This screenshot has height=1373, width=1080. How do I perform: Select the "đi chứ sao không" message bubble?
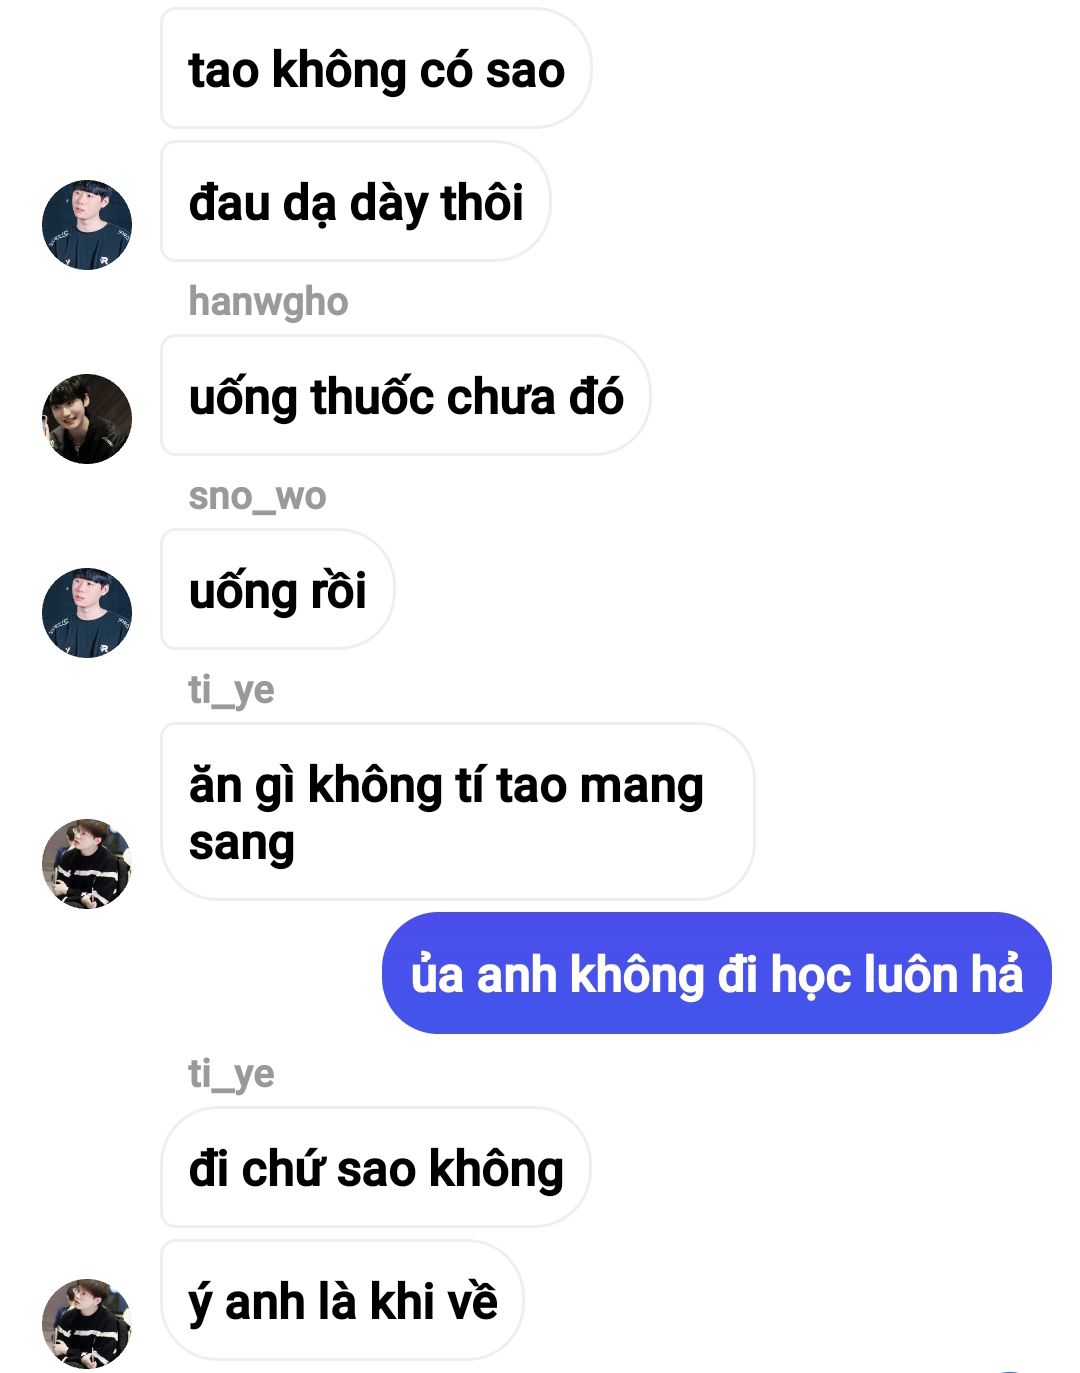pyautogui.click(x=376, y=1167)
